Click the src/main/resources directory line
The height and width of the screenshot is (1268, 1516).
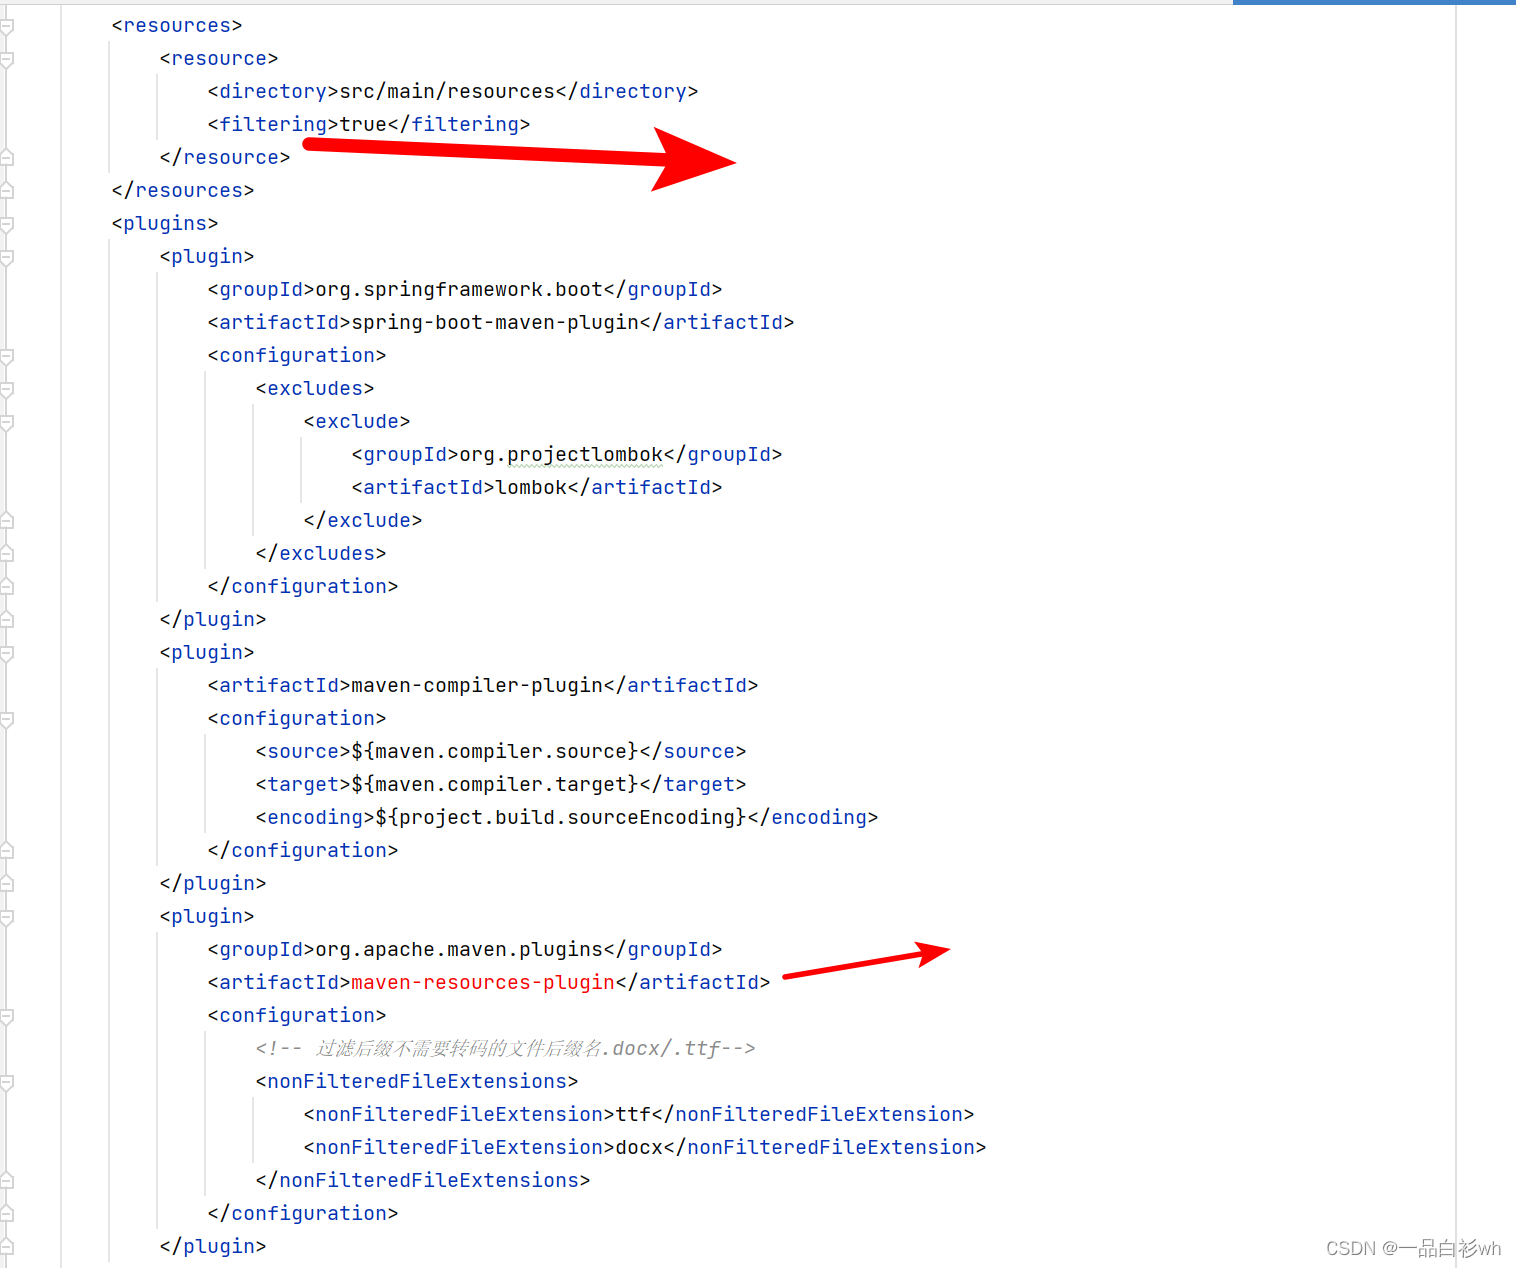tap(453, 91)
